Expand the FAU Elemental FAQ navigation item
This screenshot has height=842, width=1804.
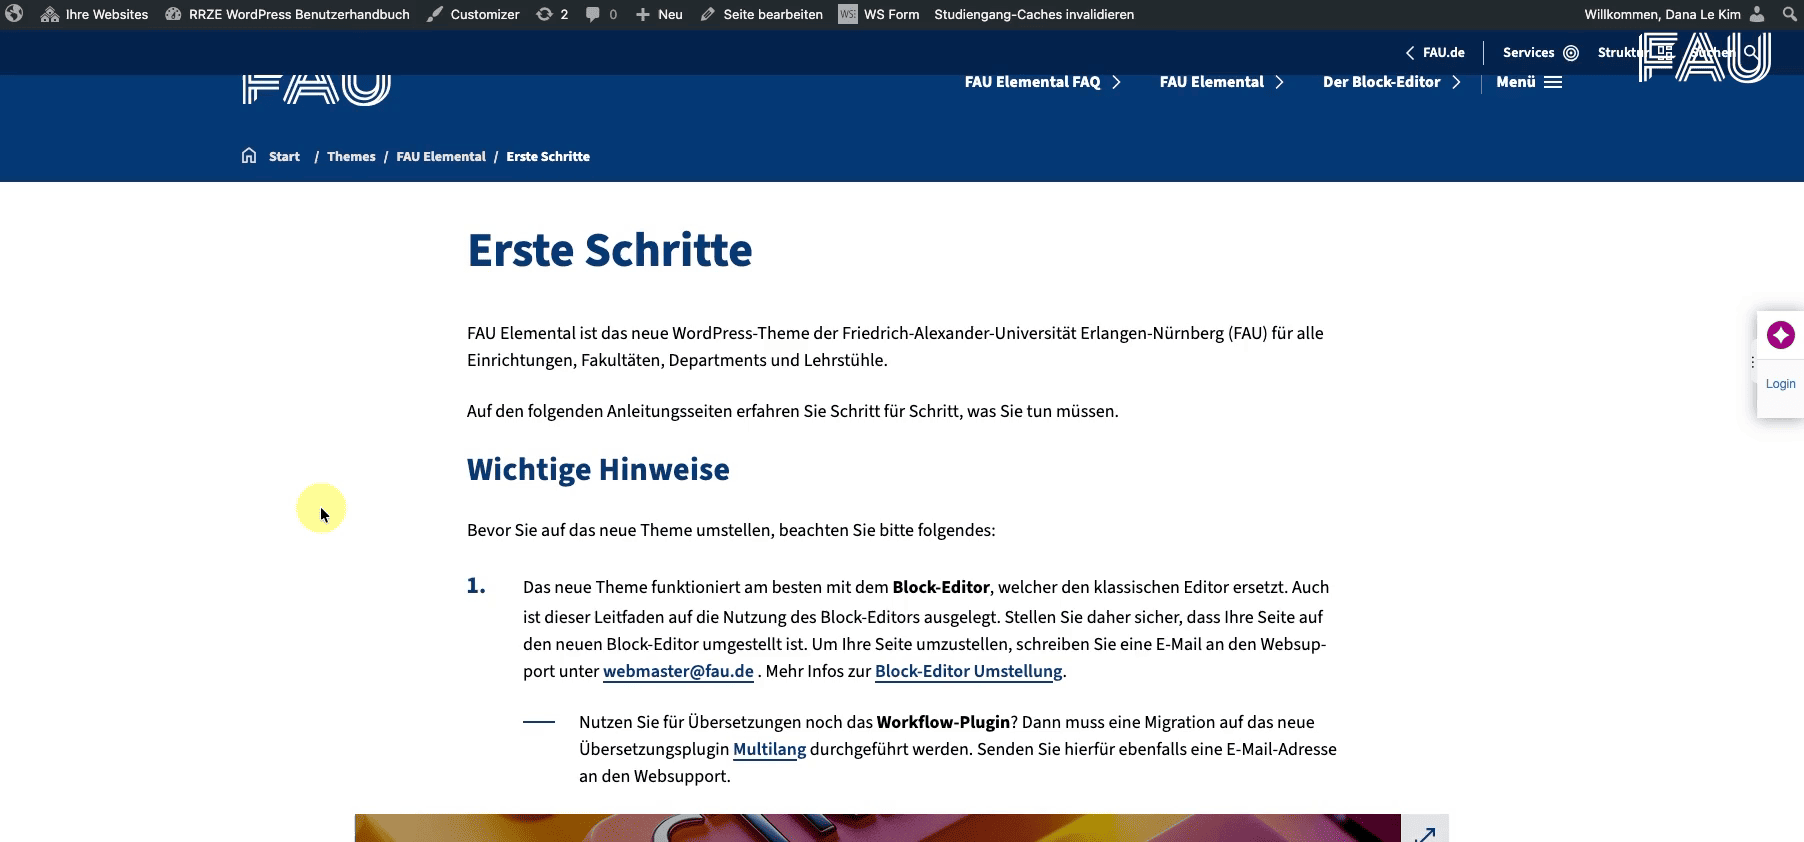click(x=1043, y=82)
